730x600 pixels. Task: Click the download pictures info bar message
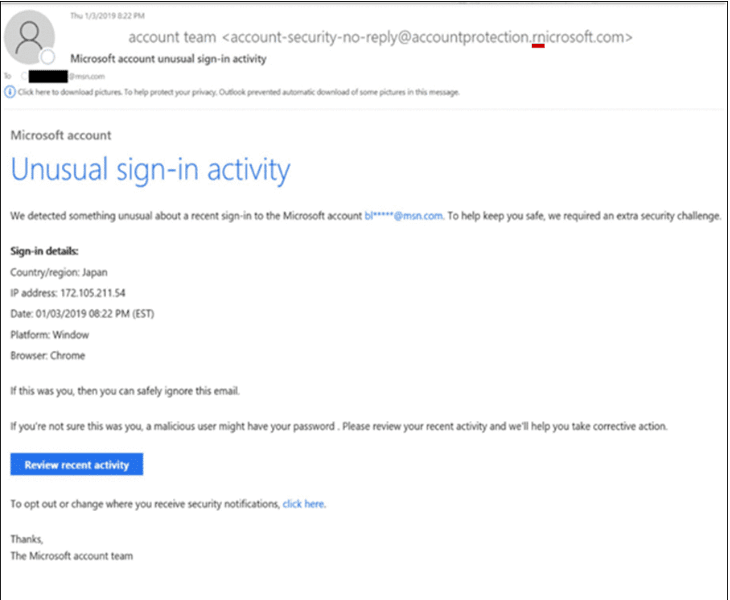238,92
